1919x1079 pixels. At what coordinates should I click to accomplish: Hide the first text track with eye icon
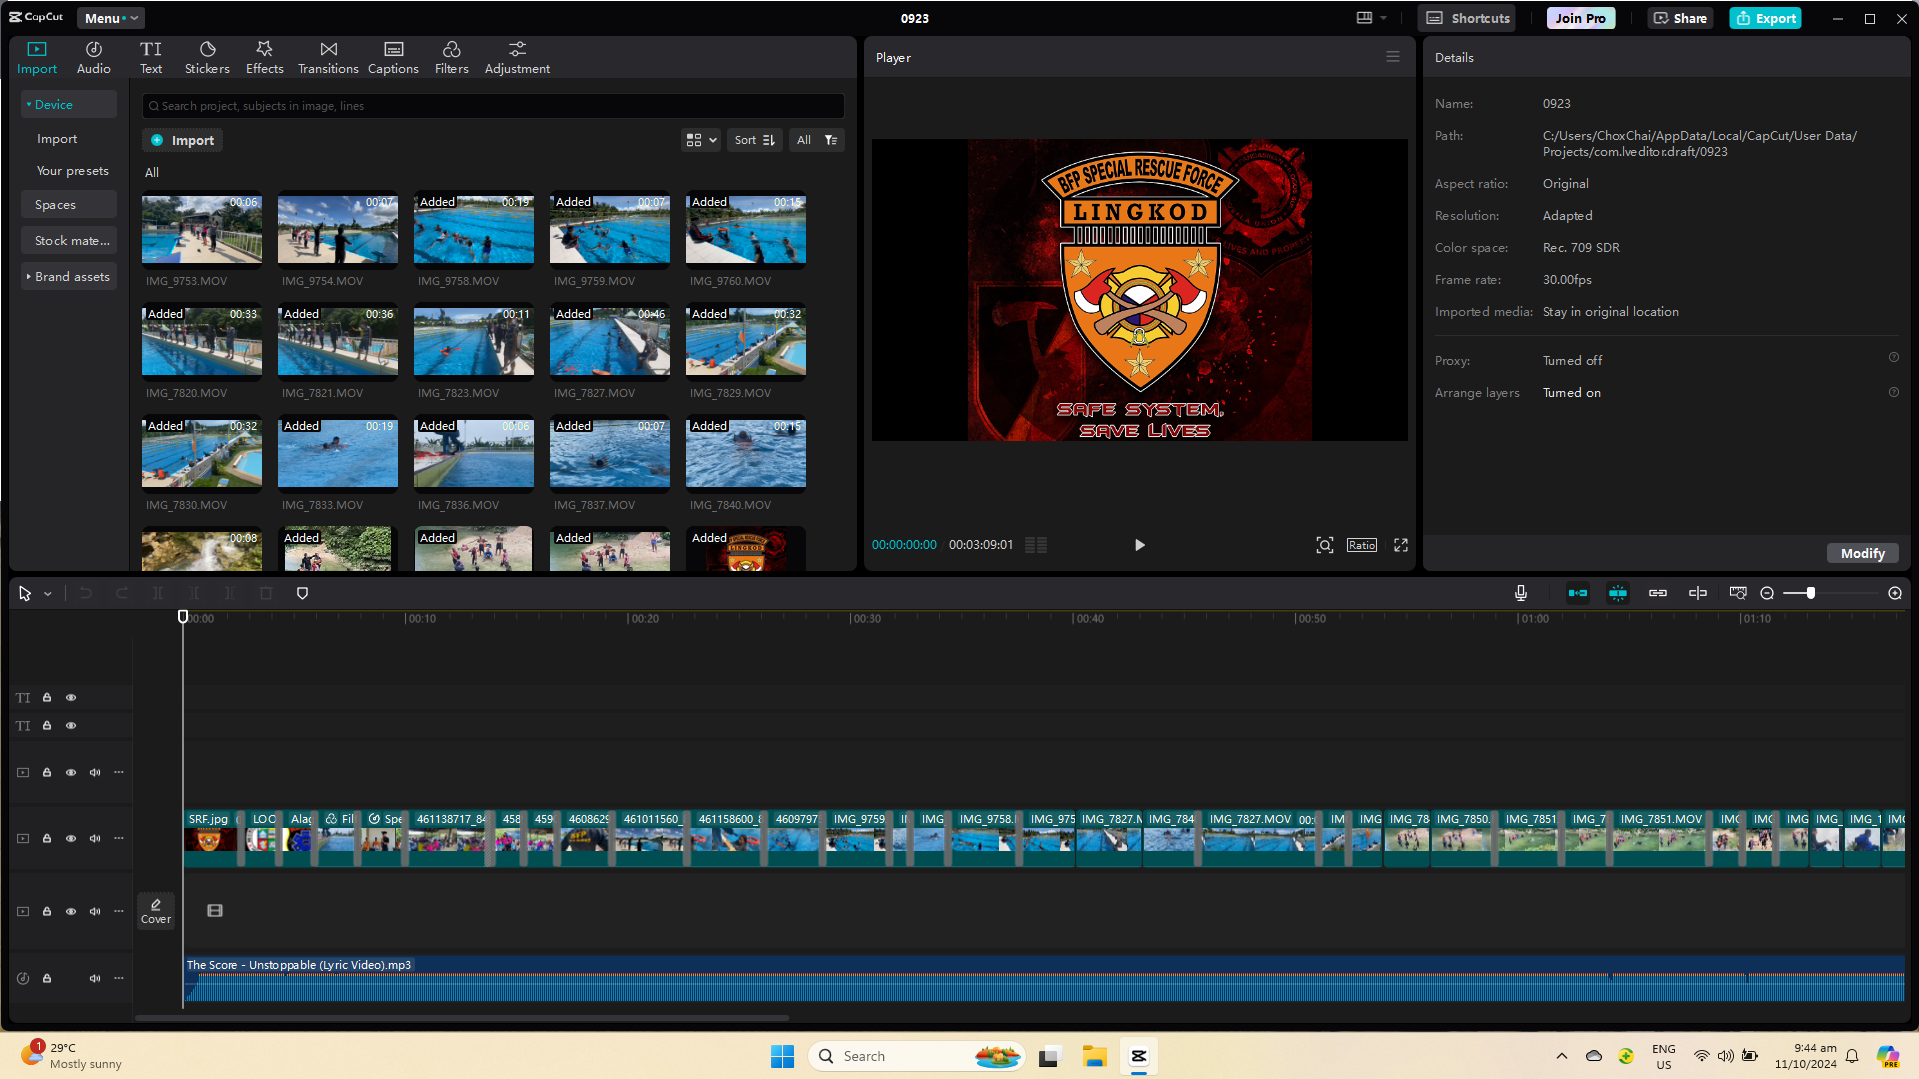click(x=71, y=697)
